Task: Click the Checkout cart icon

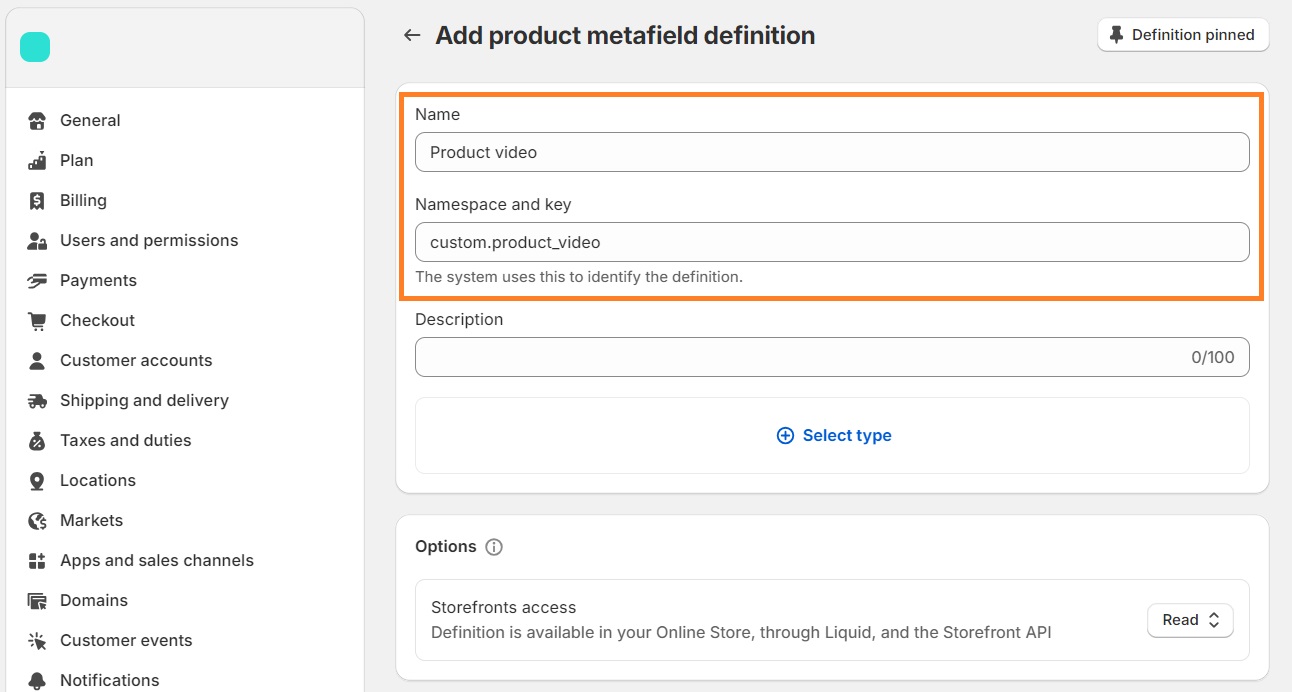Action: [37, 321]
